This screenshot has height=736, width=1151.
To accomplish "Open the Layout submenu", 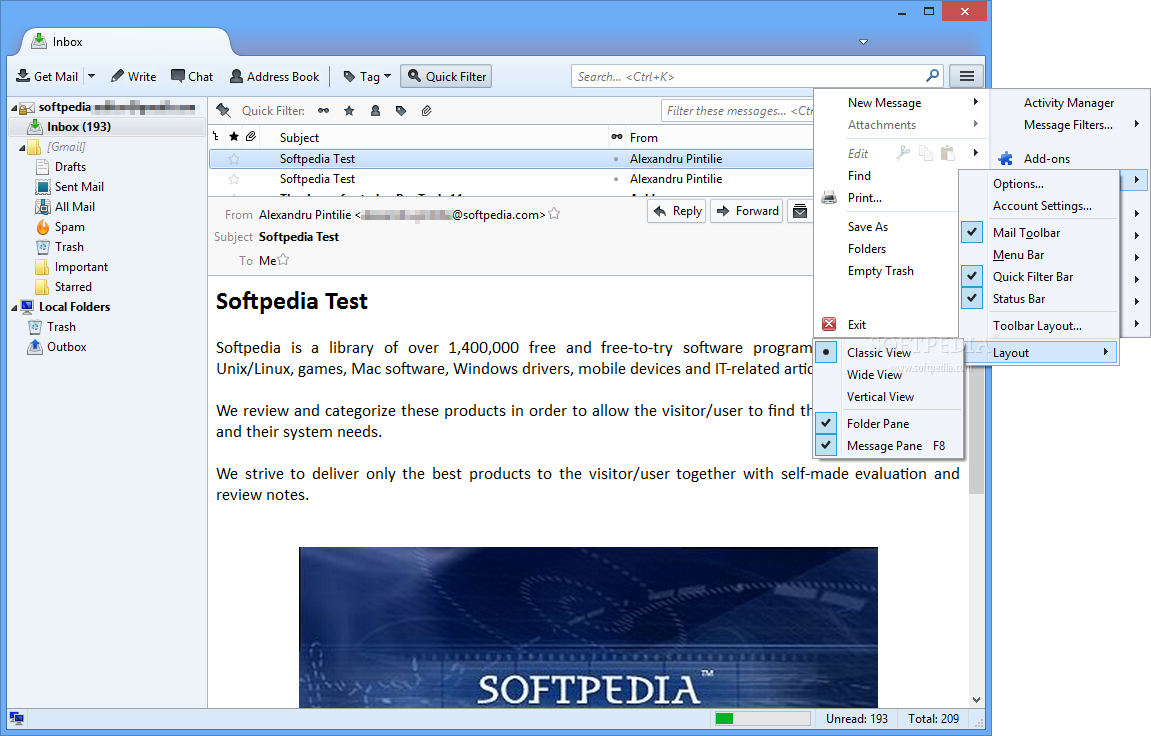I will (1039, 352).
